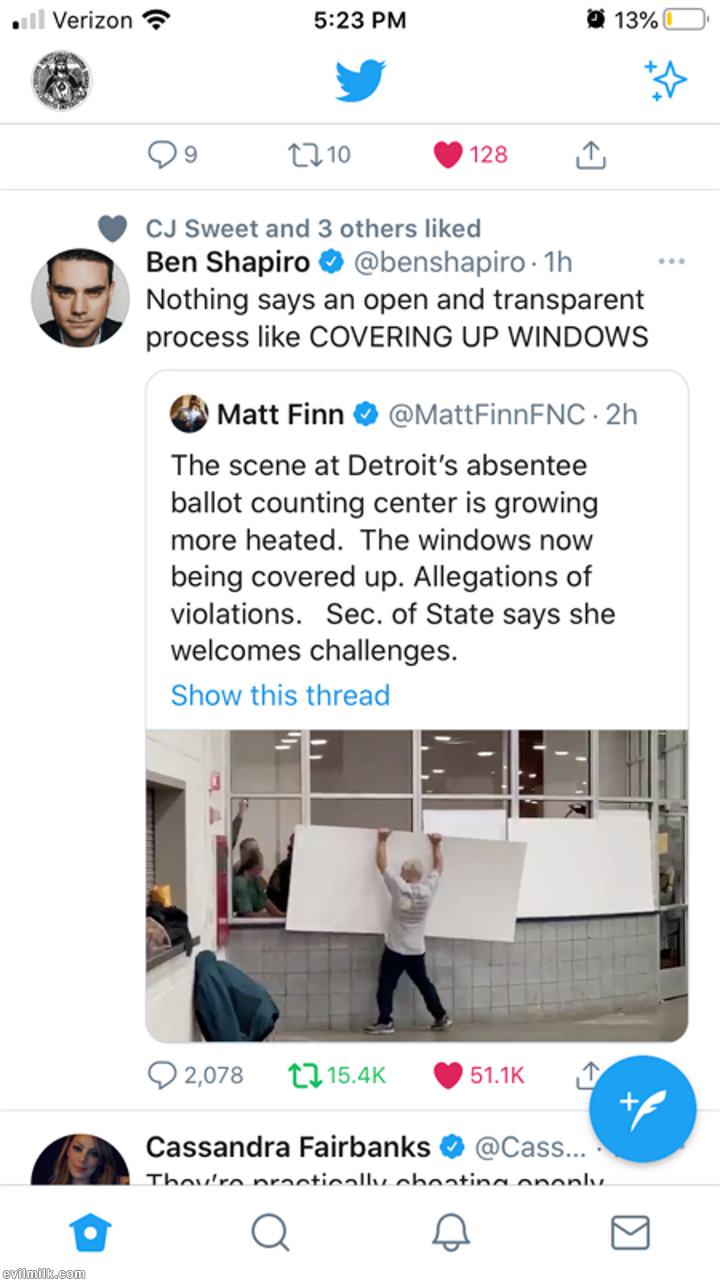Tap the Twitter bird logo
This screenshot has height=1280, width=720.
click(360, 80)
